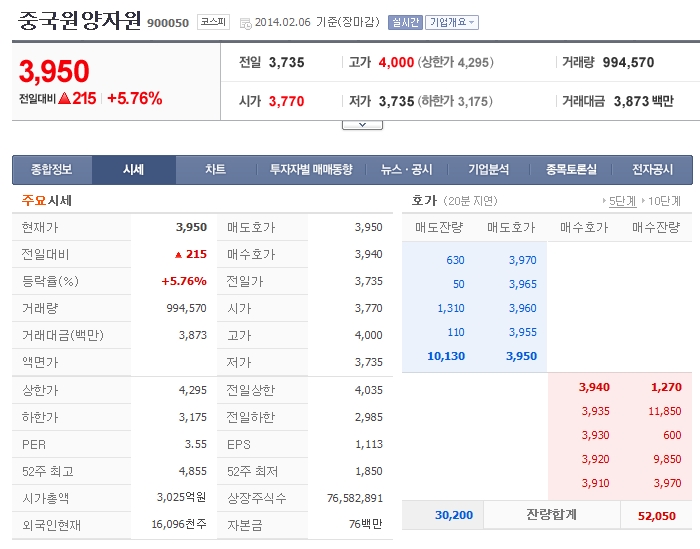Click the total bid volume 52,050
Viewport: 700px width, 549px height.
[657, 516]
